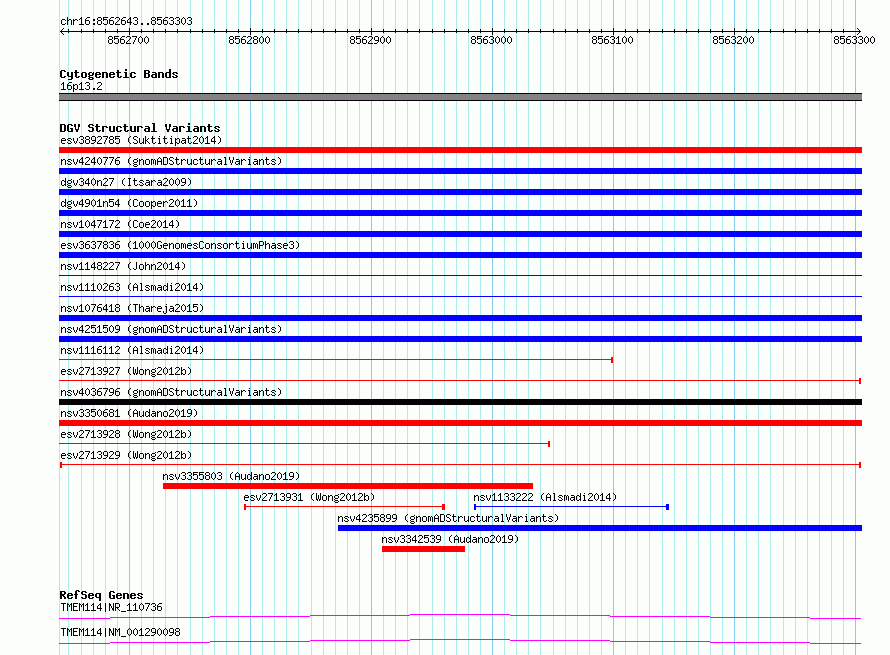
Task: Select the esv2713927 (Wong2012b) label
Action: click(126, 371)
